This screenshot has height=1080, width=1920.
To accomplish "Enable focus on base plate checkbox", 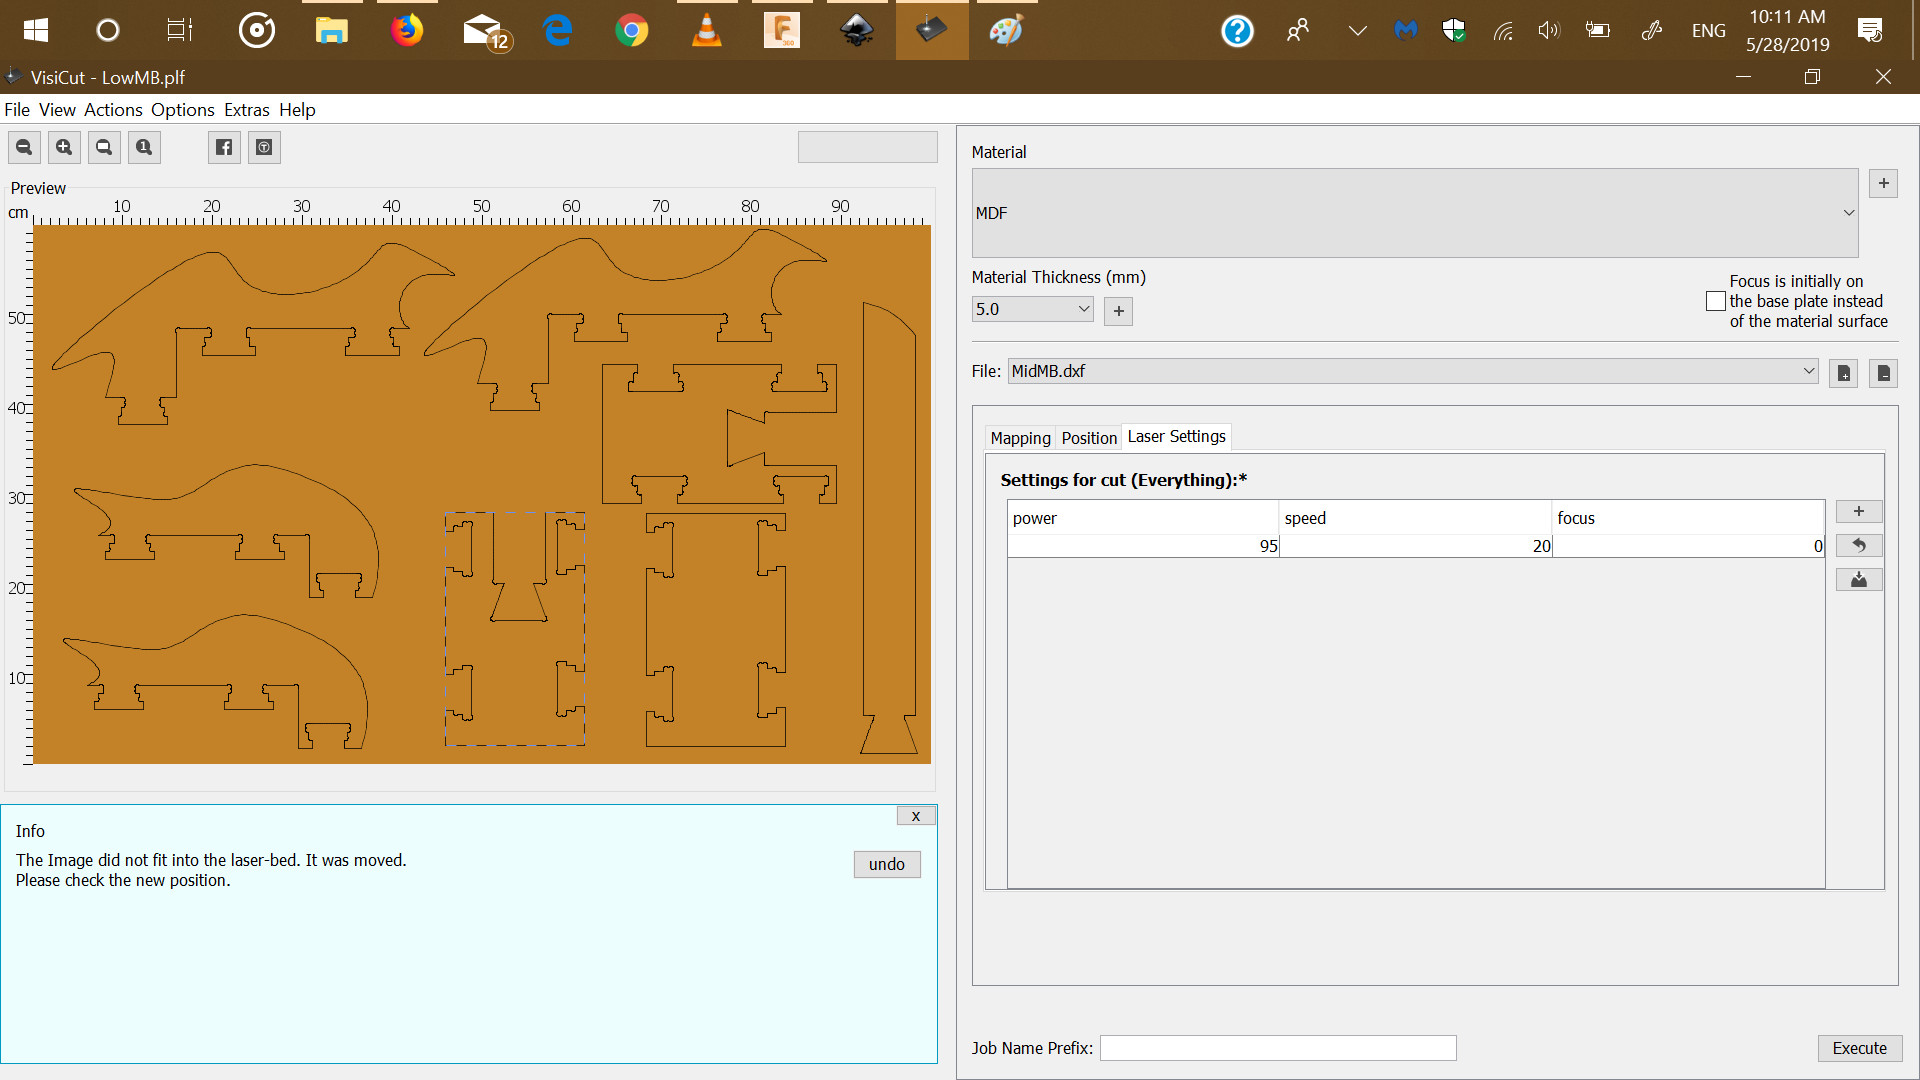I will click(1716, 301).
